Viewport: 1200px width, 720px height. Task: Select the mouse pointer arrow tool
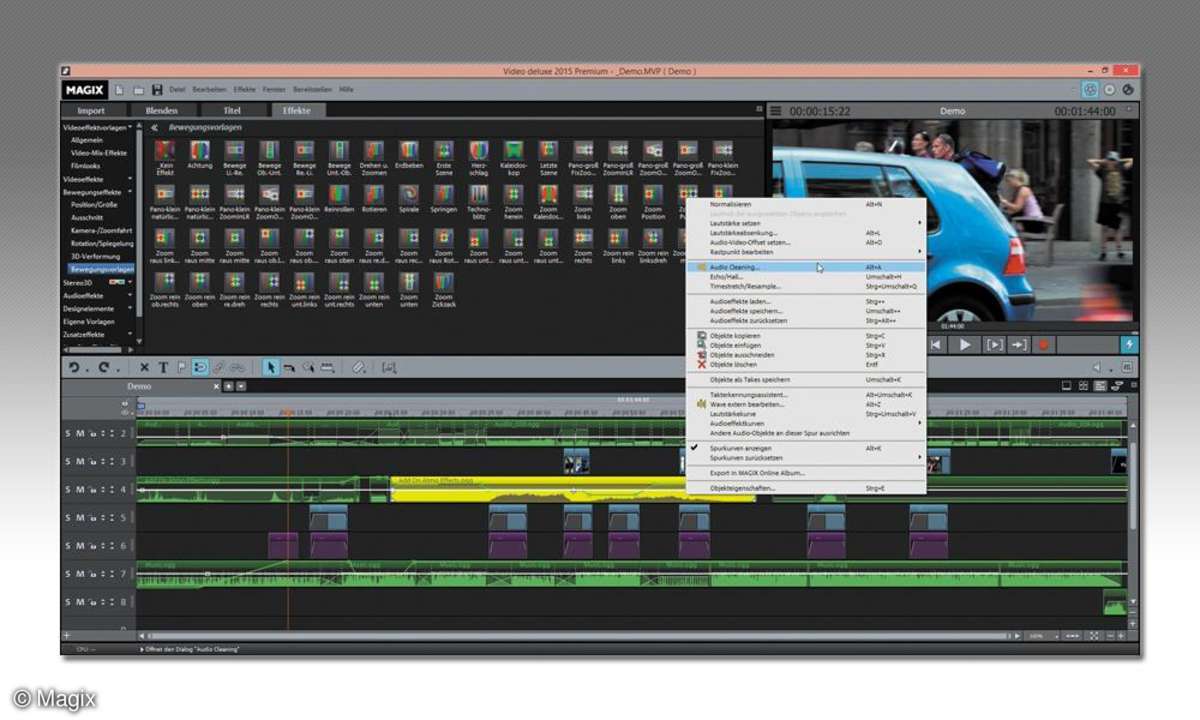(x=270, y=368)
